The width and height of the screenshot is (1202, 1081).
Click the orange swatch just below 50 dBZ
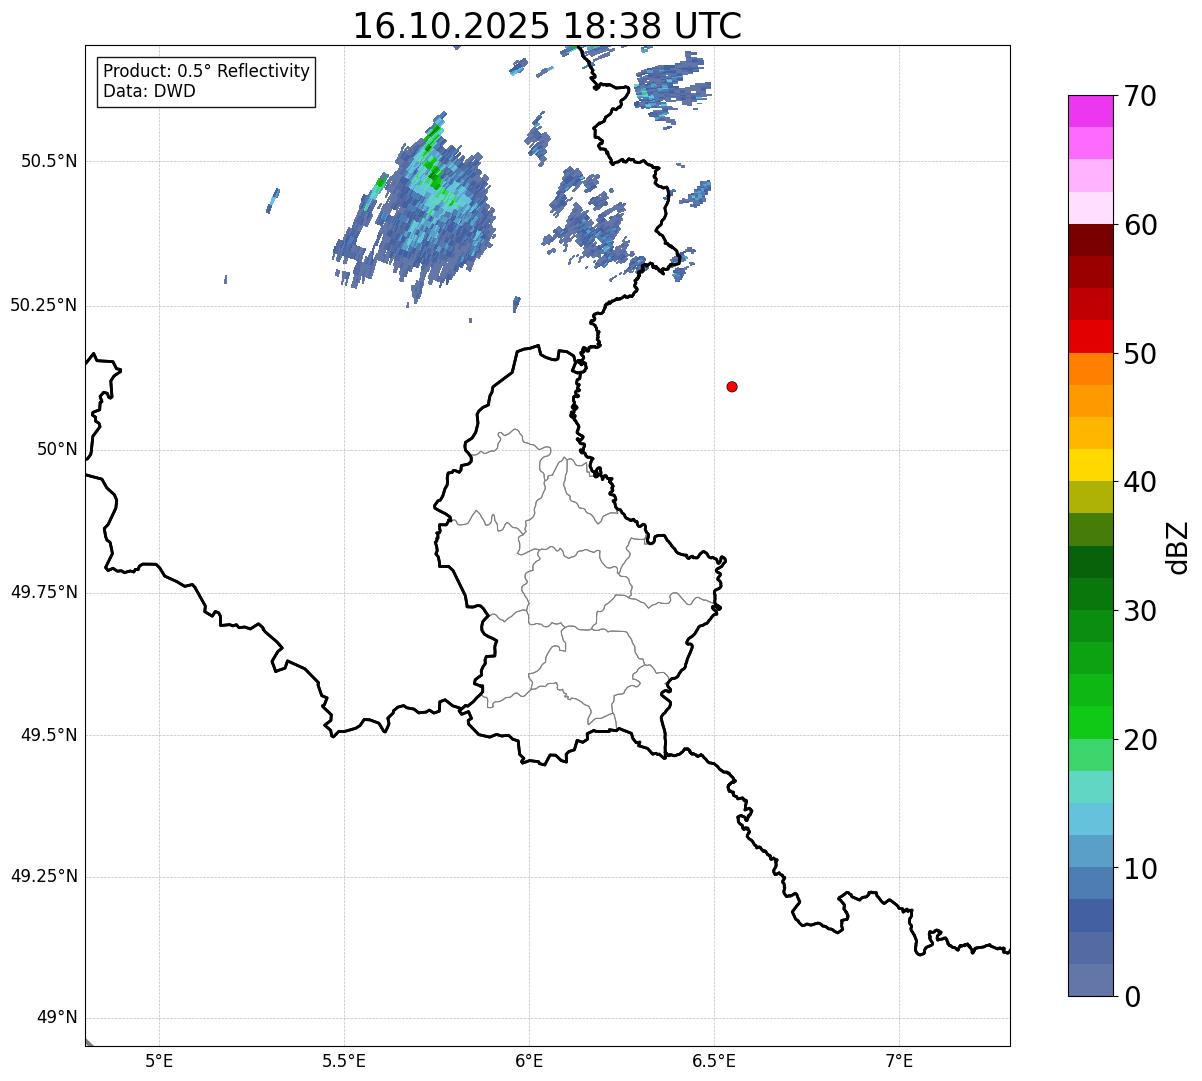(1091, 369)
